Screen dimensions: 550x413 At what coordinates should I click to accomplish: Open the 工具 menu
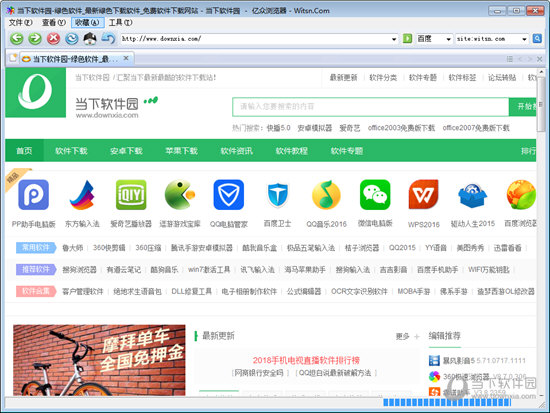(120, 22)
